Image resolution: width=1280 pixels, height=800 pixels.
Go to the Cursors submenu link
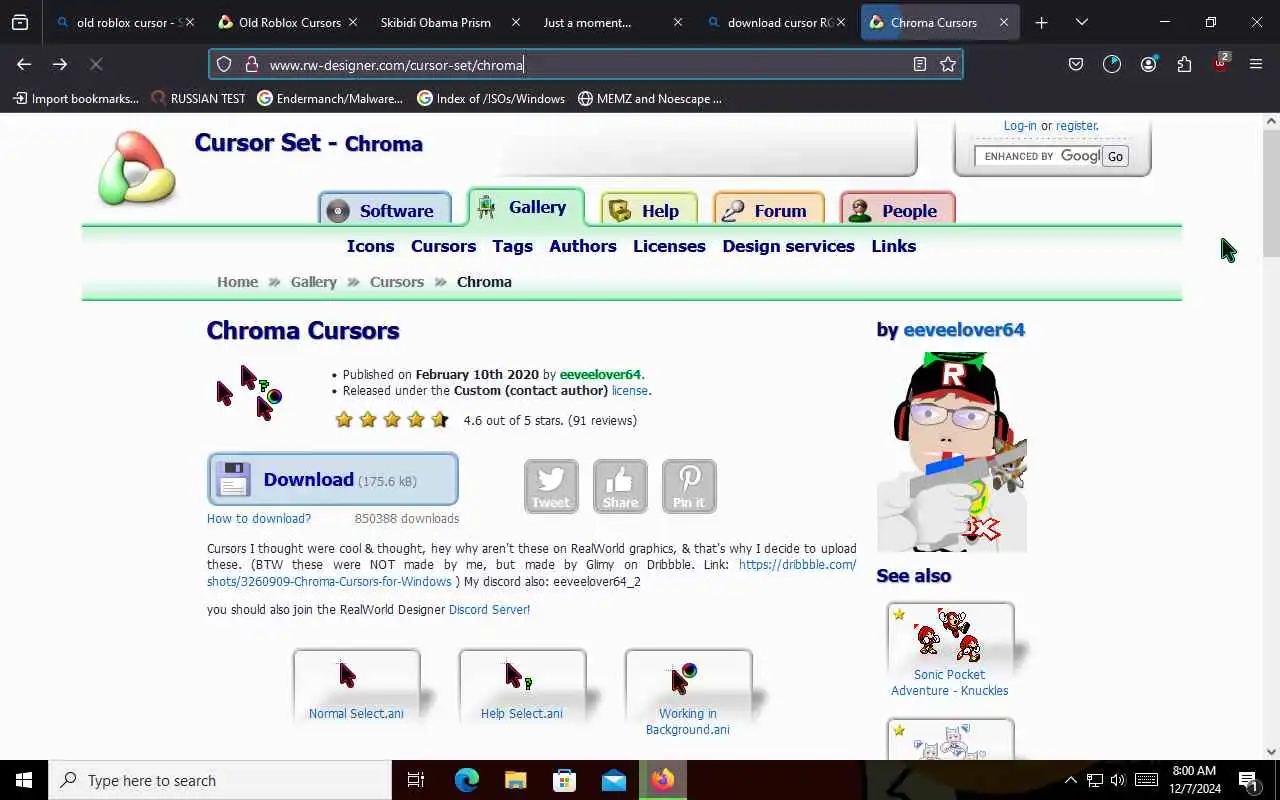[443, 246]
